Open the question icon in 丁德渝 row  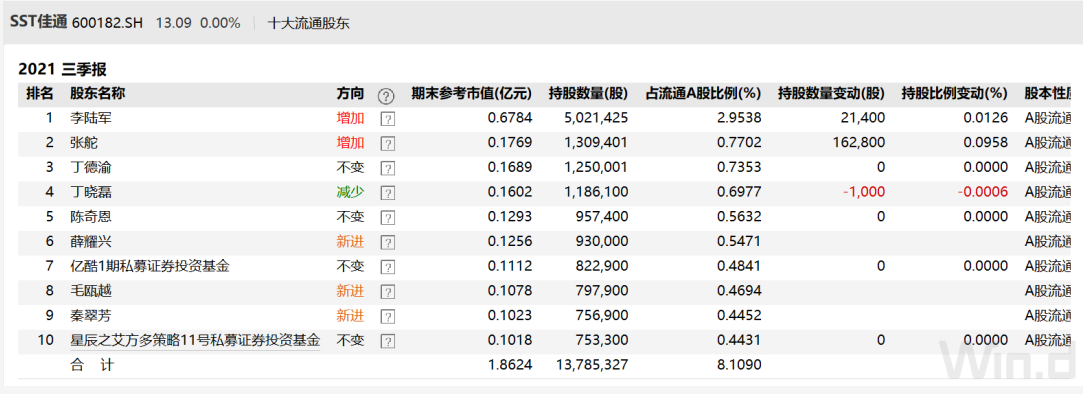pos(387,168)
